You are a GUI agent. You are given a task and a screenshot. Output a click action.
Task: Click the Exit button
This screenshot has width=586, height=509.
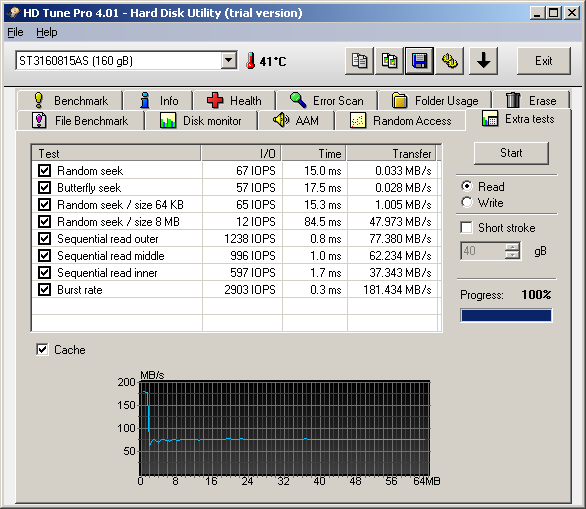coord(543,61)
